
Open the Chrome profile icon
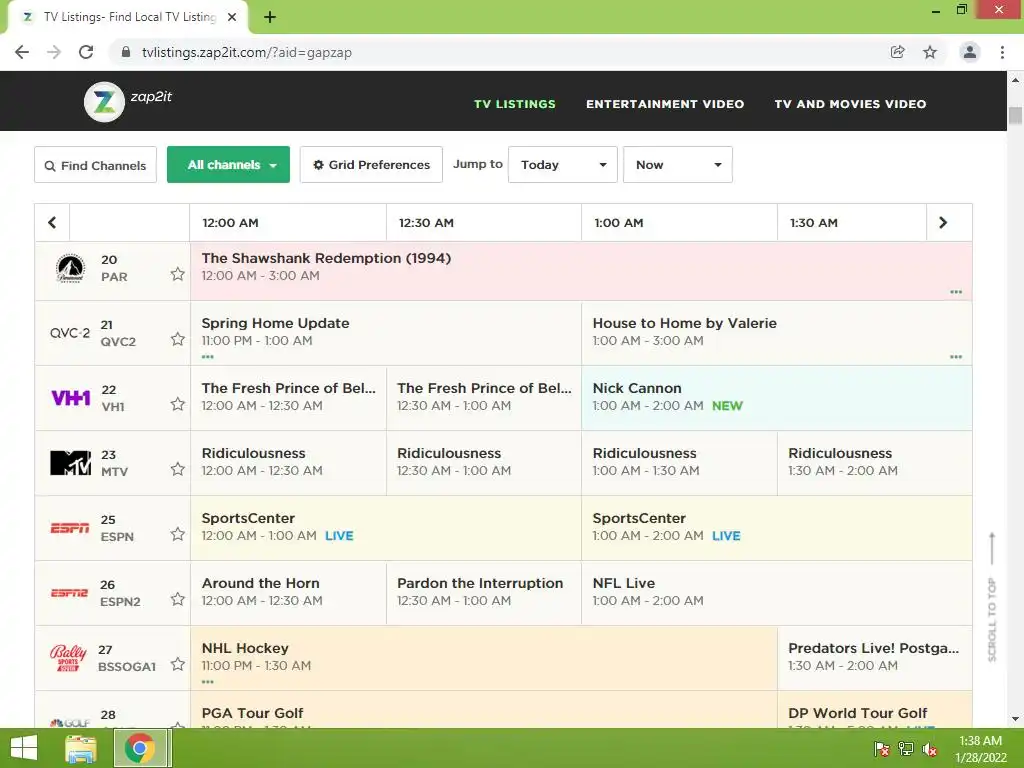[970, 52]
